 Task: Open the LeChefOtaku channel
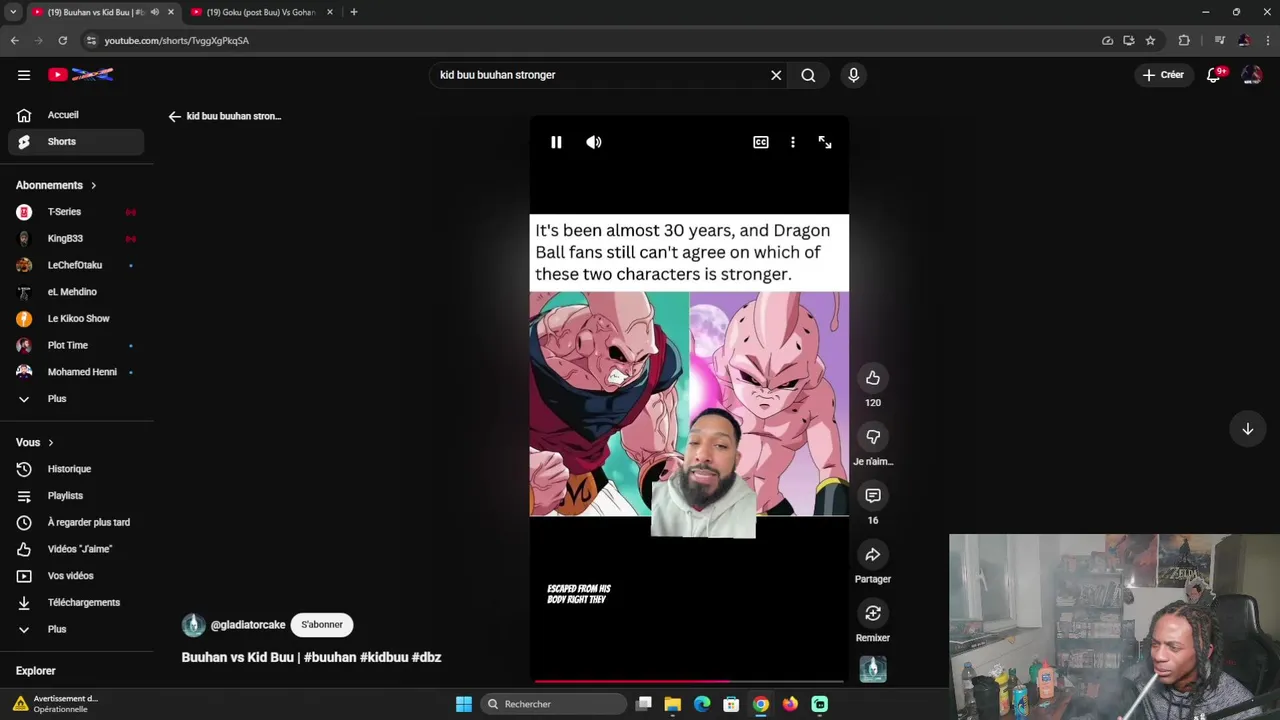point(76,265)
